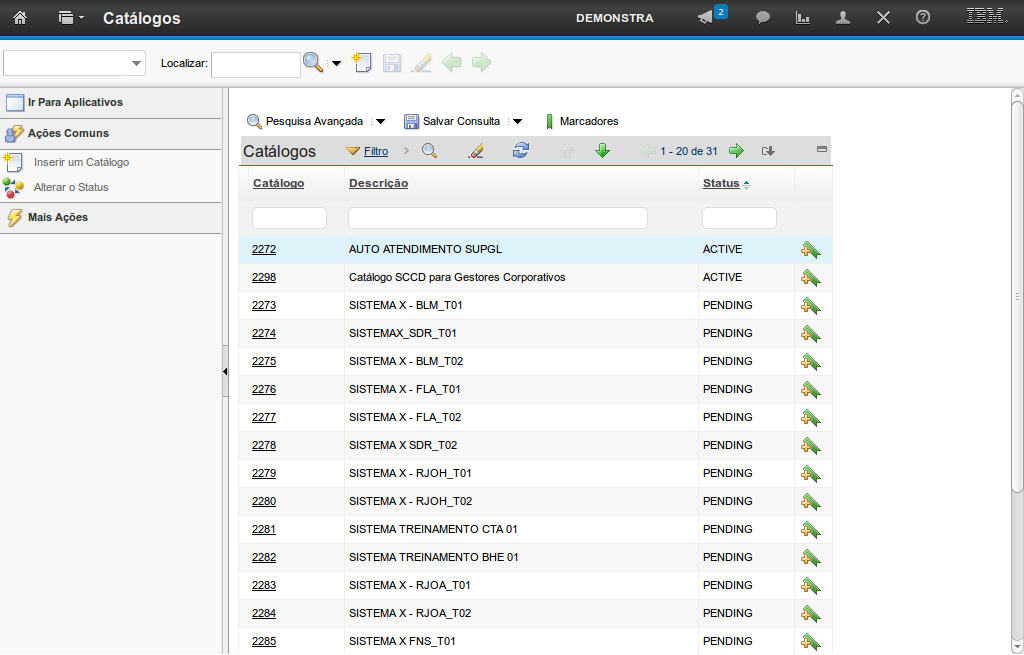Expand the Pesquisa Avançada dropdown arrow

380,122
